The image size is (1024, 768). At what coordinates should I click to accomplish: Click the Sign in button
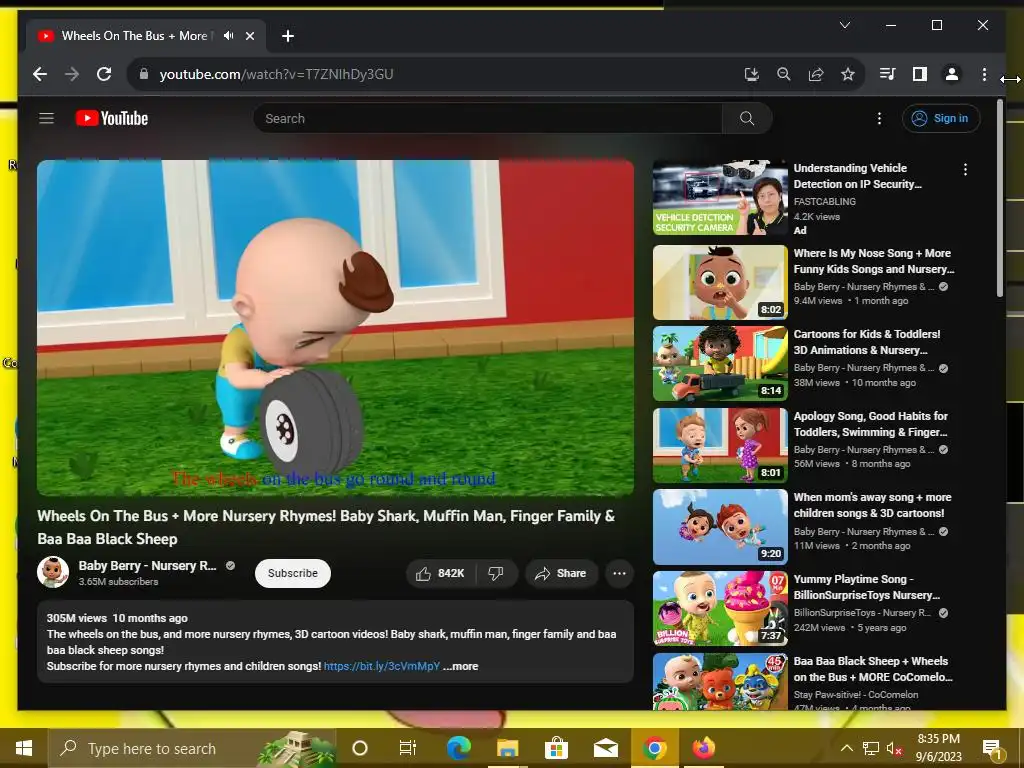pyautogui.click(x=941, y=118)
